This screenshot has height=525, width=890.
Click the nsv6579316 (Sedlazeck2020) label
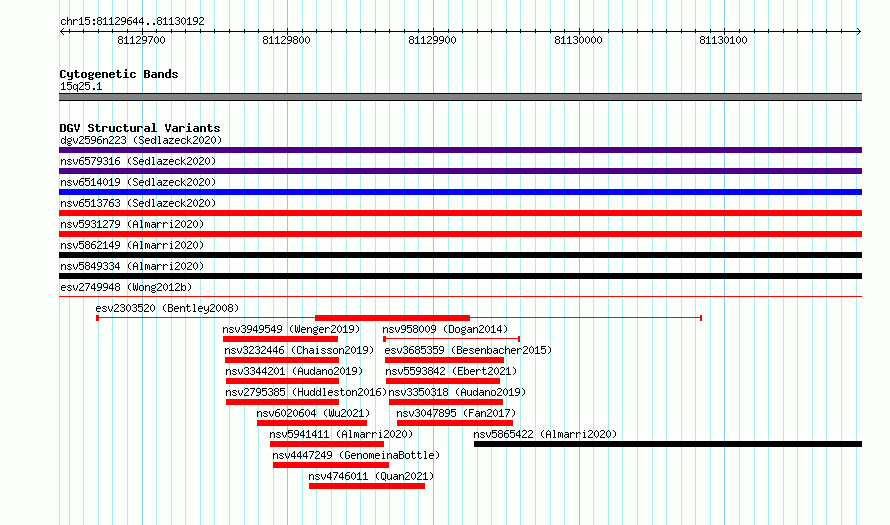[138, 161]
